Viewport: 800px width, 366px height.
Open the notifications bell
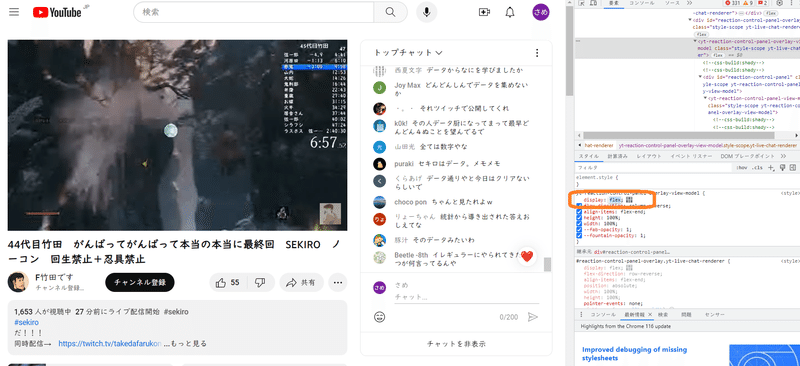(510, 12)
